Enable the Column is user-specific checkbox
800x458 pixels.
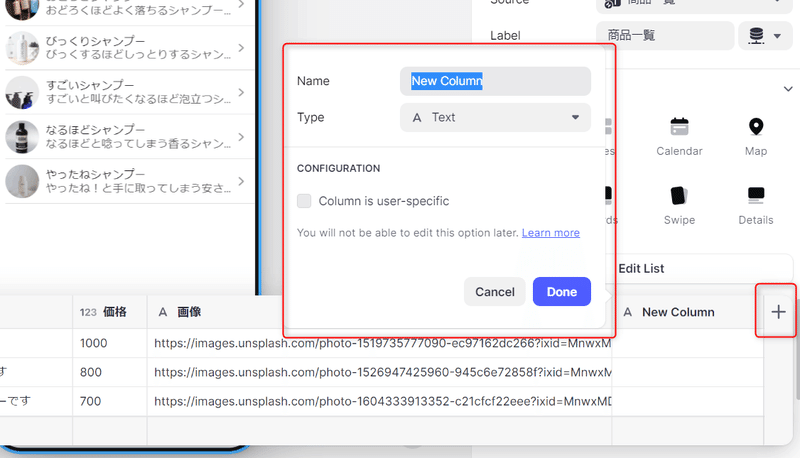click(x=304, y=201)
